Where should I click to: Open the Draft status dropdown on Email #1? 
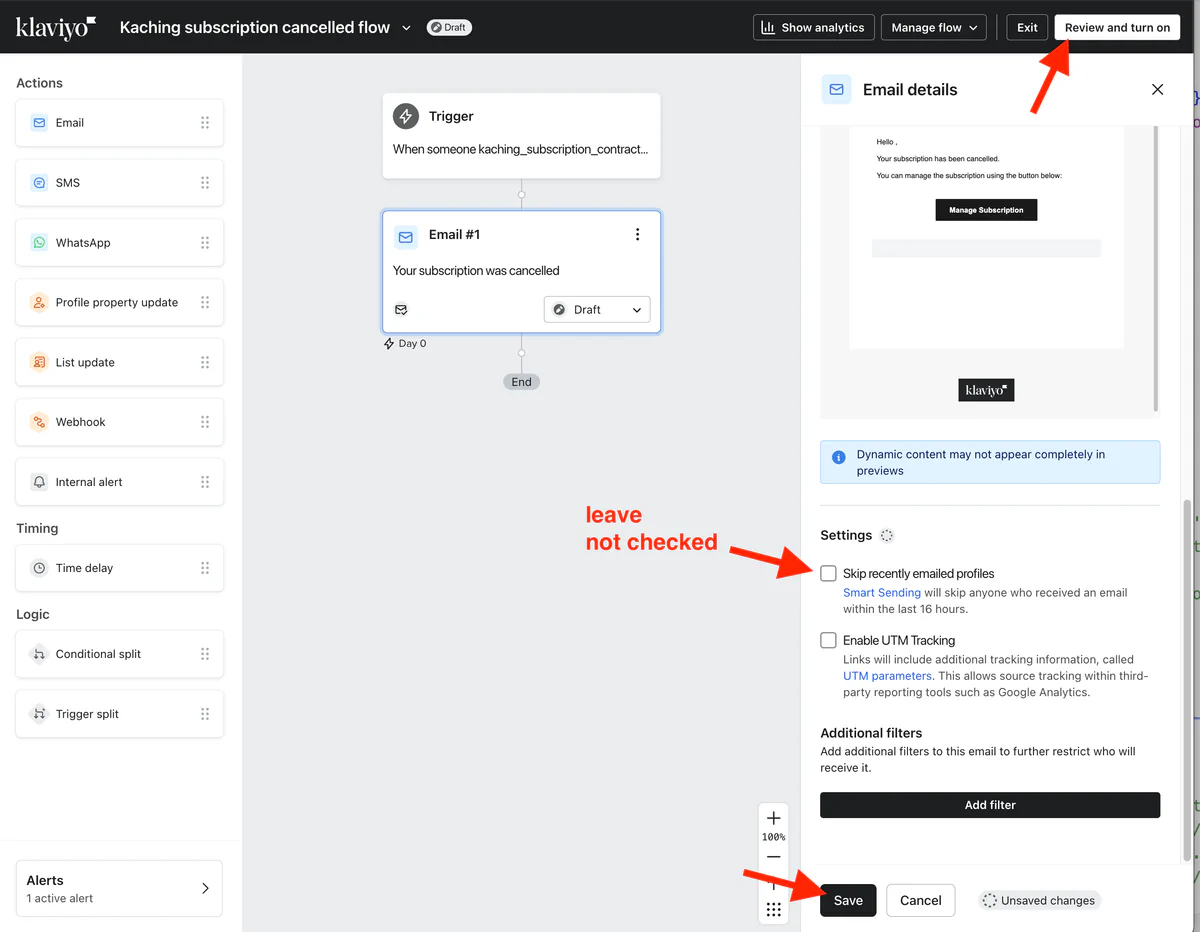tap(597, 310)
